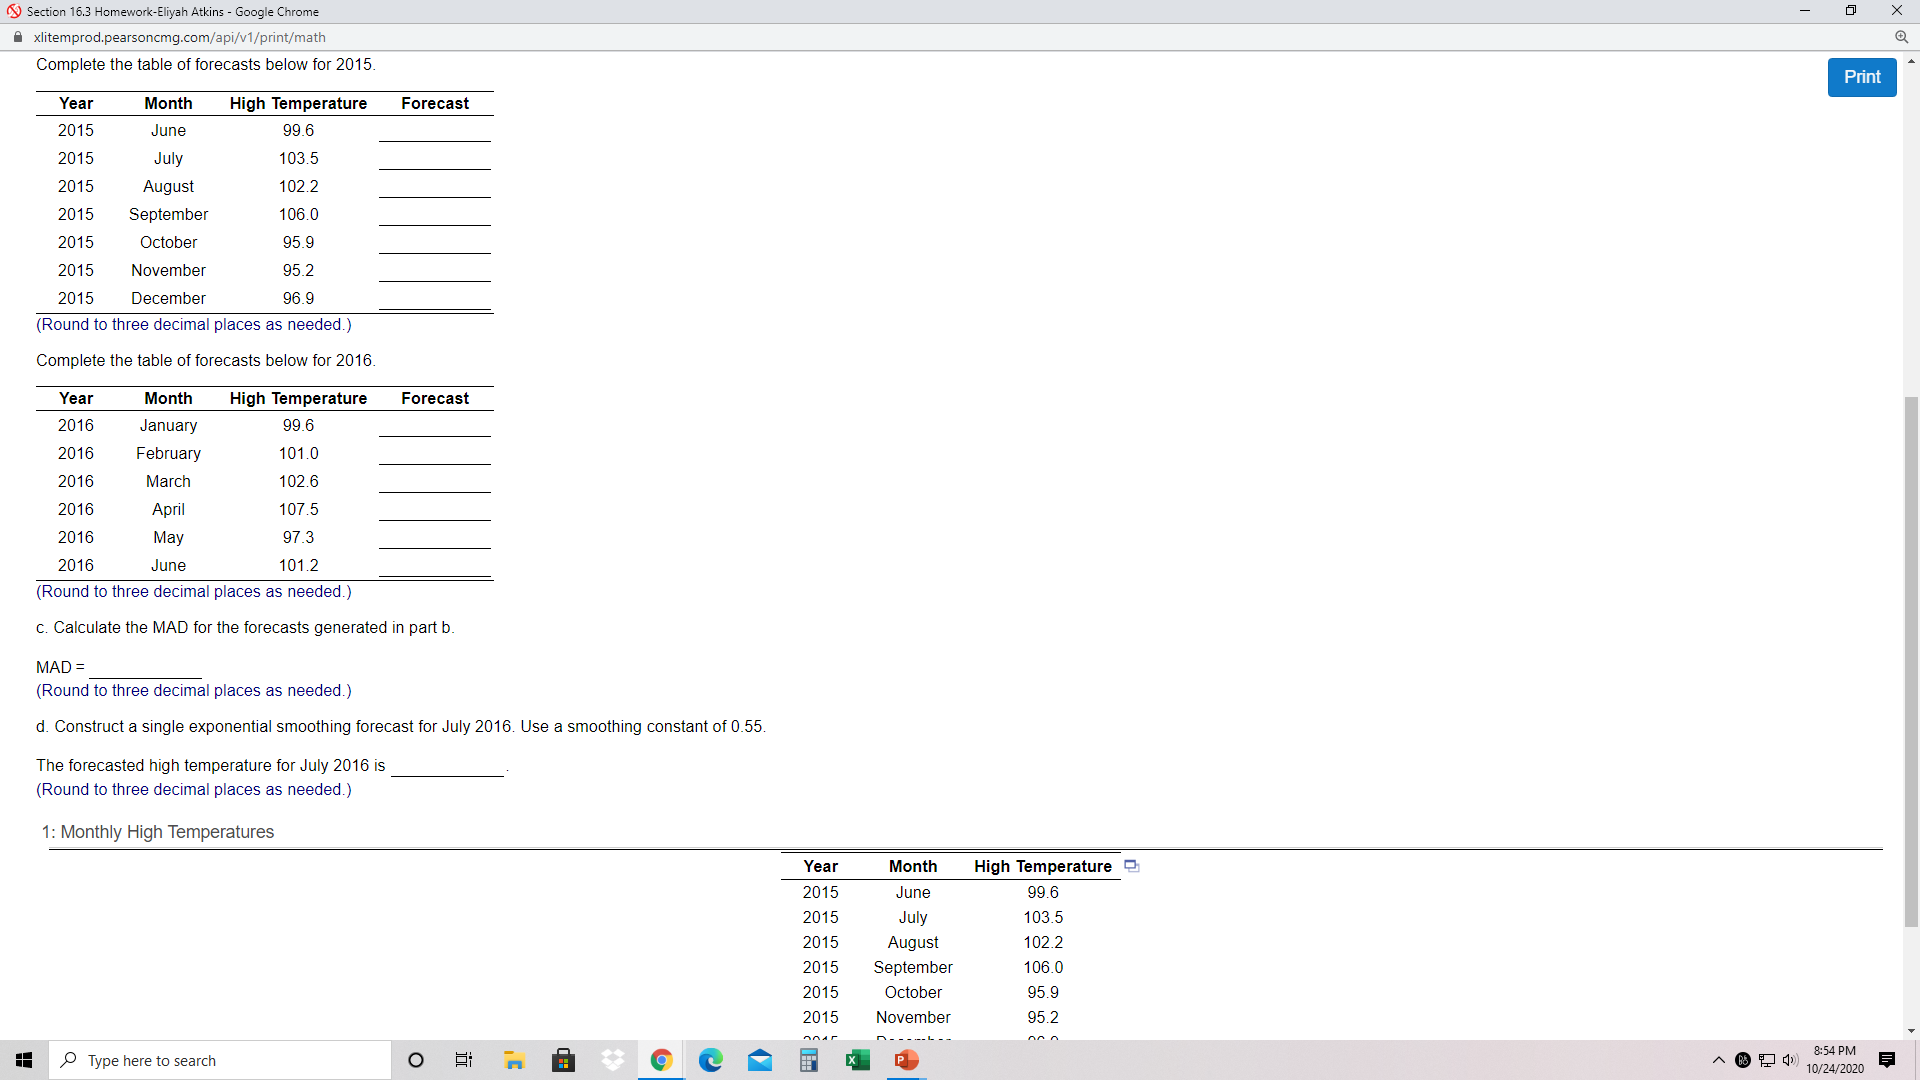Click the Windows Start button
The width and height of the screenshot is (1920, 1080).
click(x=23, y=1060)
